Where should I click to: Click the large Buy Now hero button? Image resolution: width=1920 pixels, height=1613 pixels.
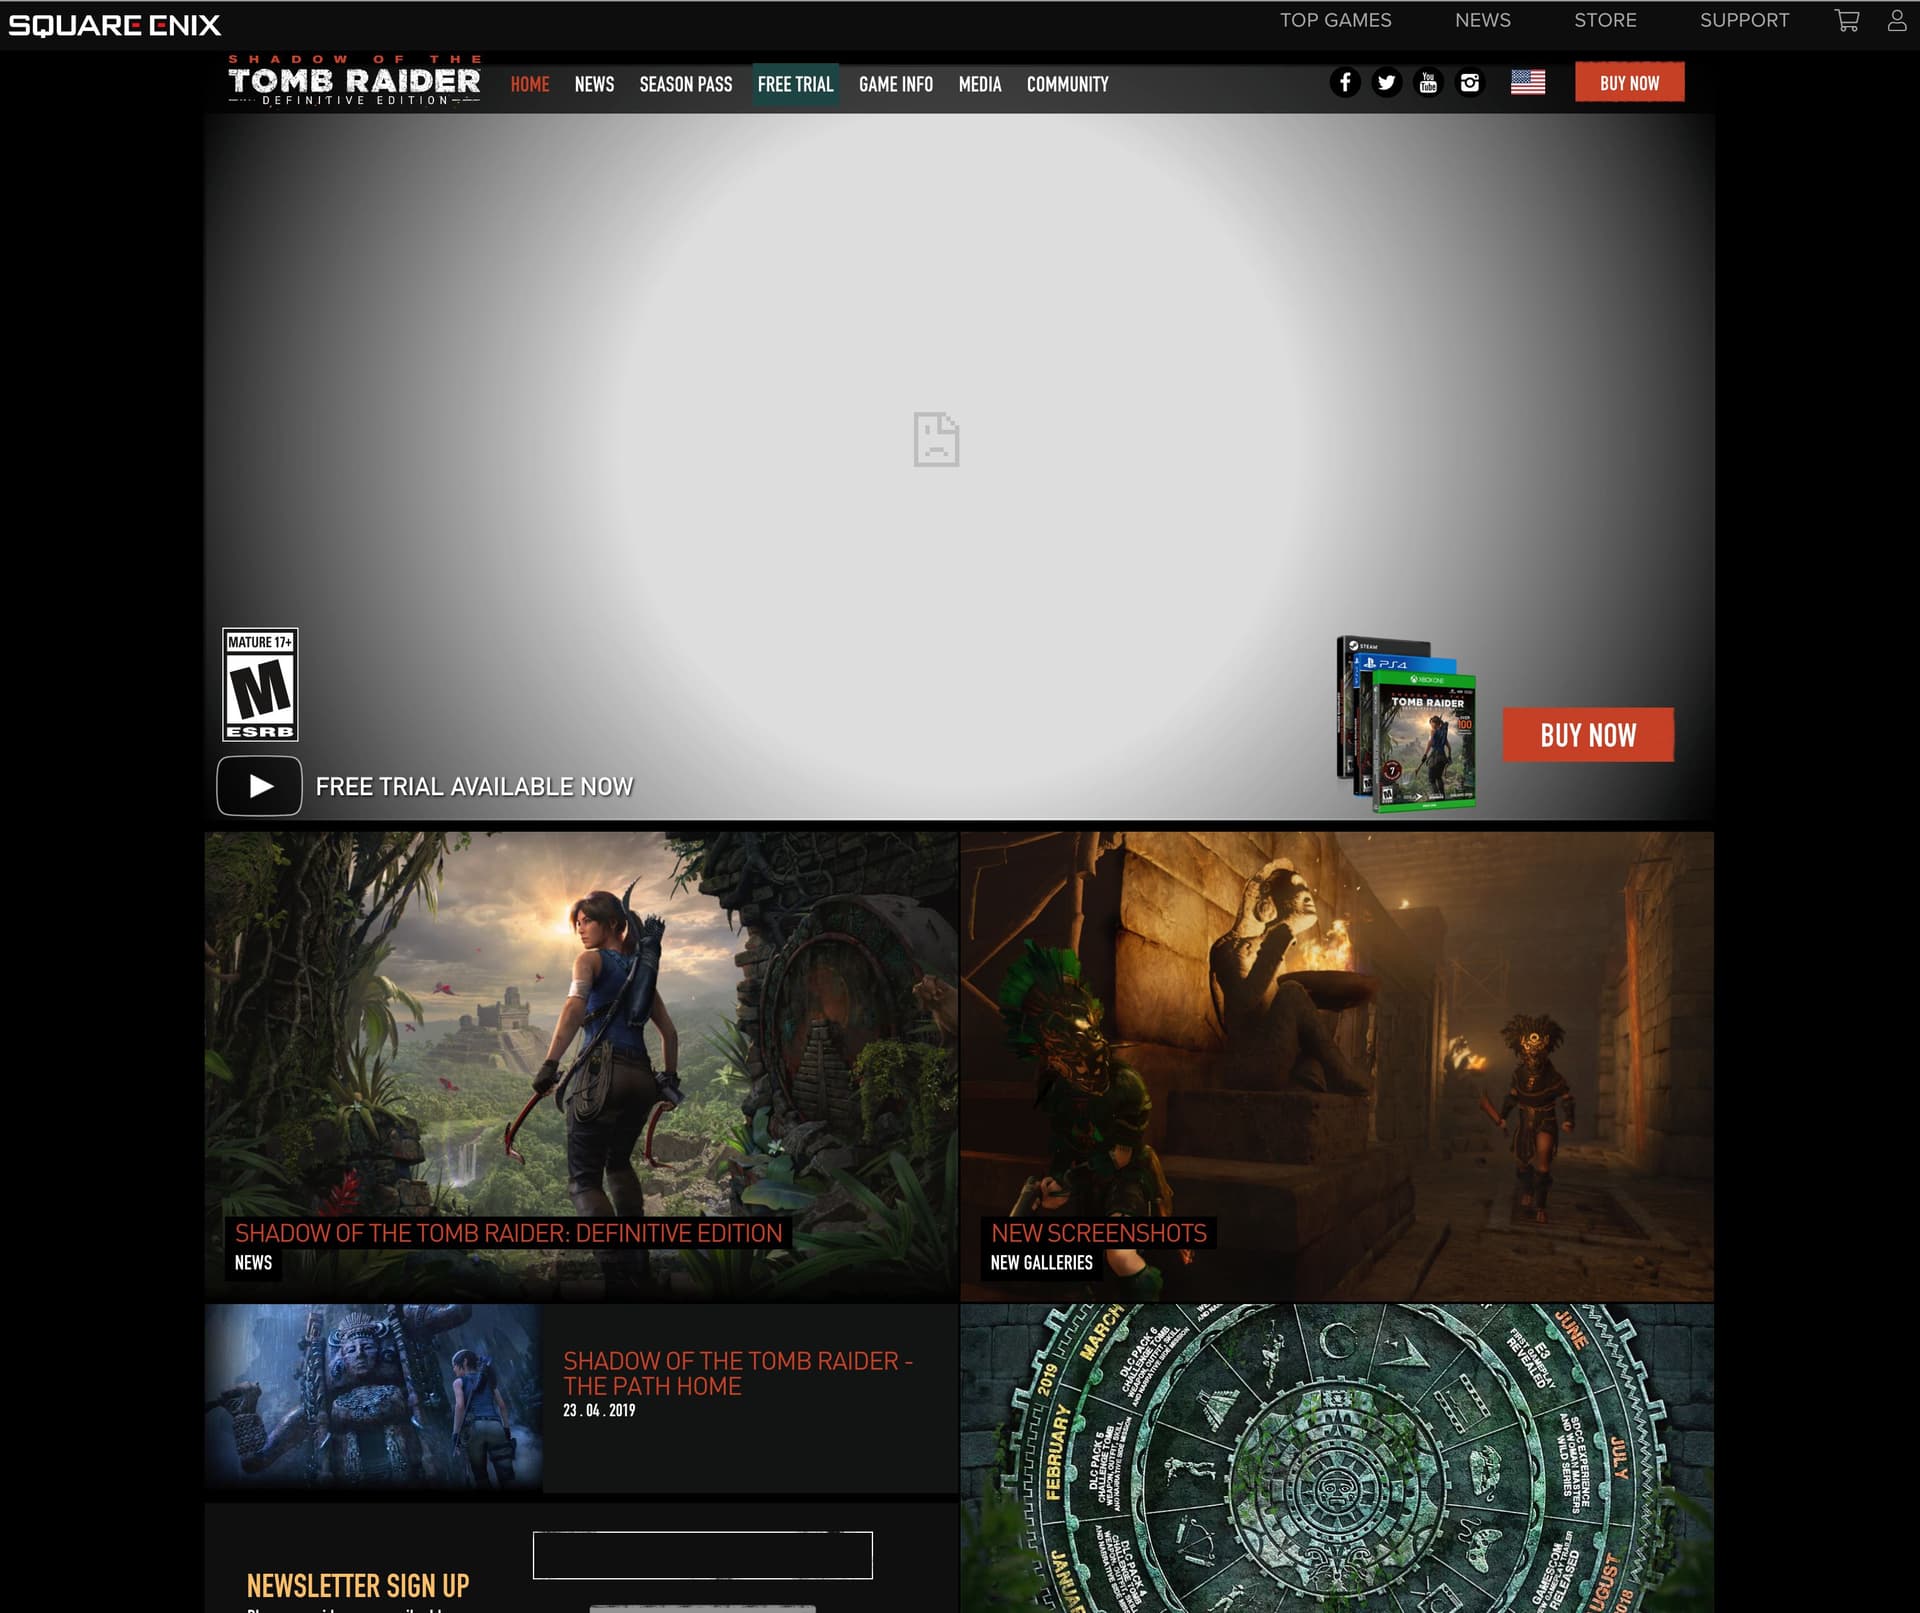(1588, 735)
